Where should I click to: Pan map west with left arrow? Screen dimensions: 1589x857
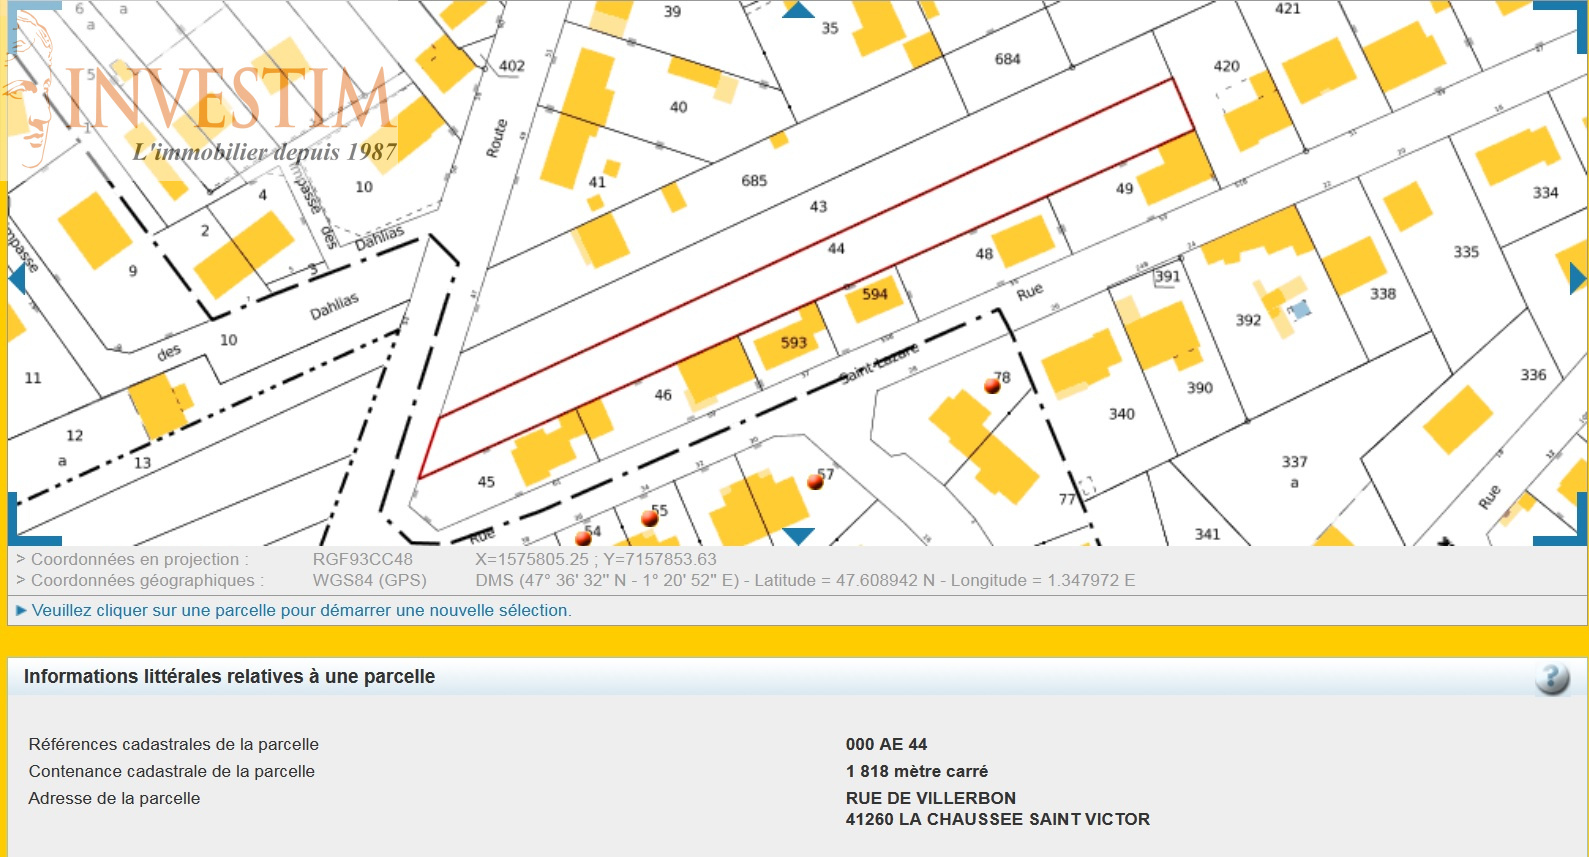tap(16, 279)
